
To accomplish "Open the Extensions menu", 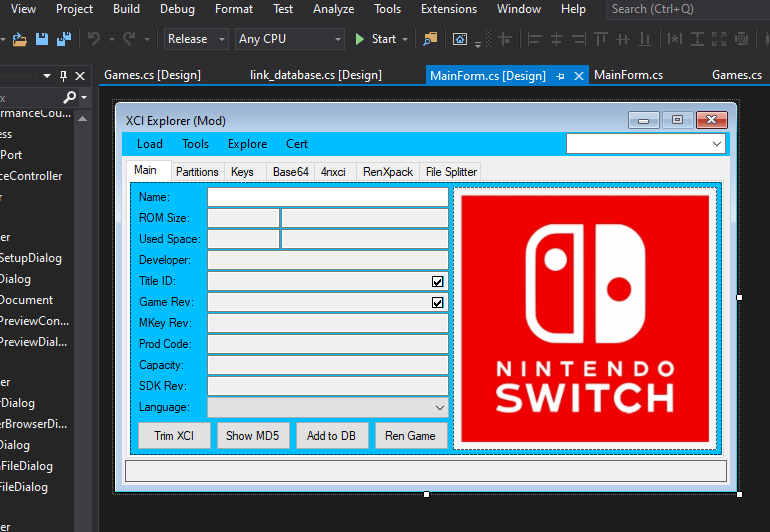I will [449, 9].
